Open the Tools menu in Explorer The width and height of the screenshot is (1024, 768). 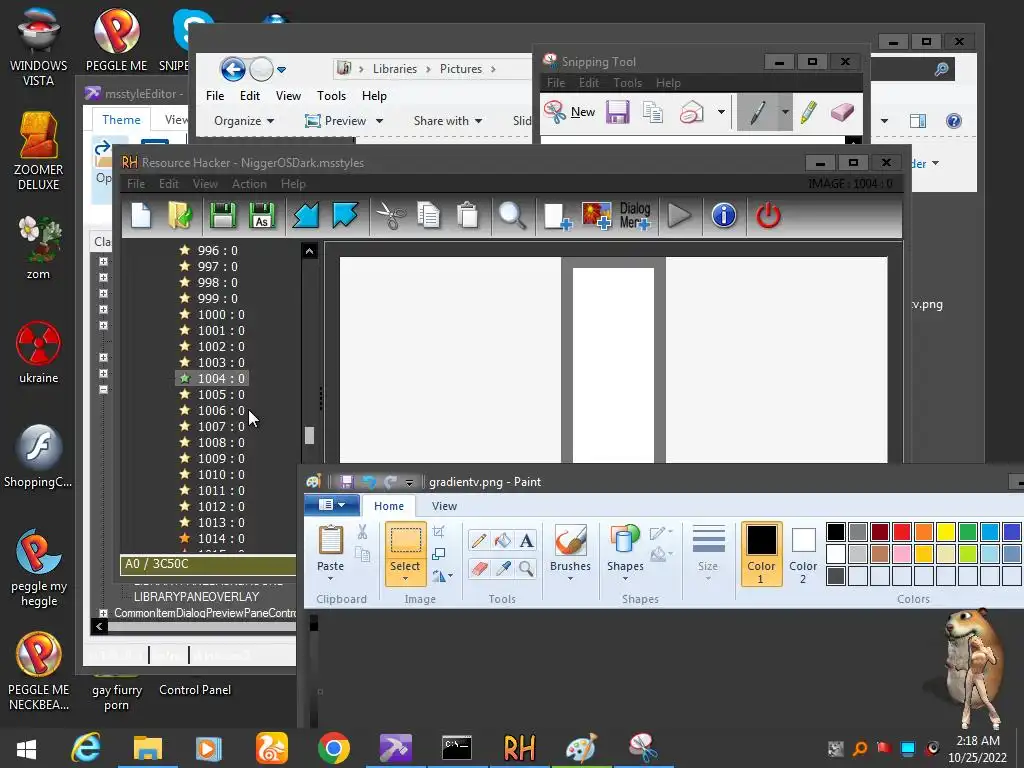point(331,96)
